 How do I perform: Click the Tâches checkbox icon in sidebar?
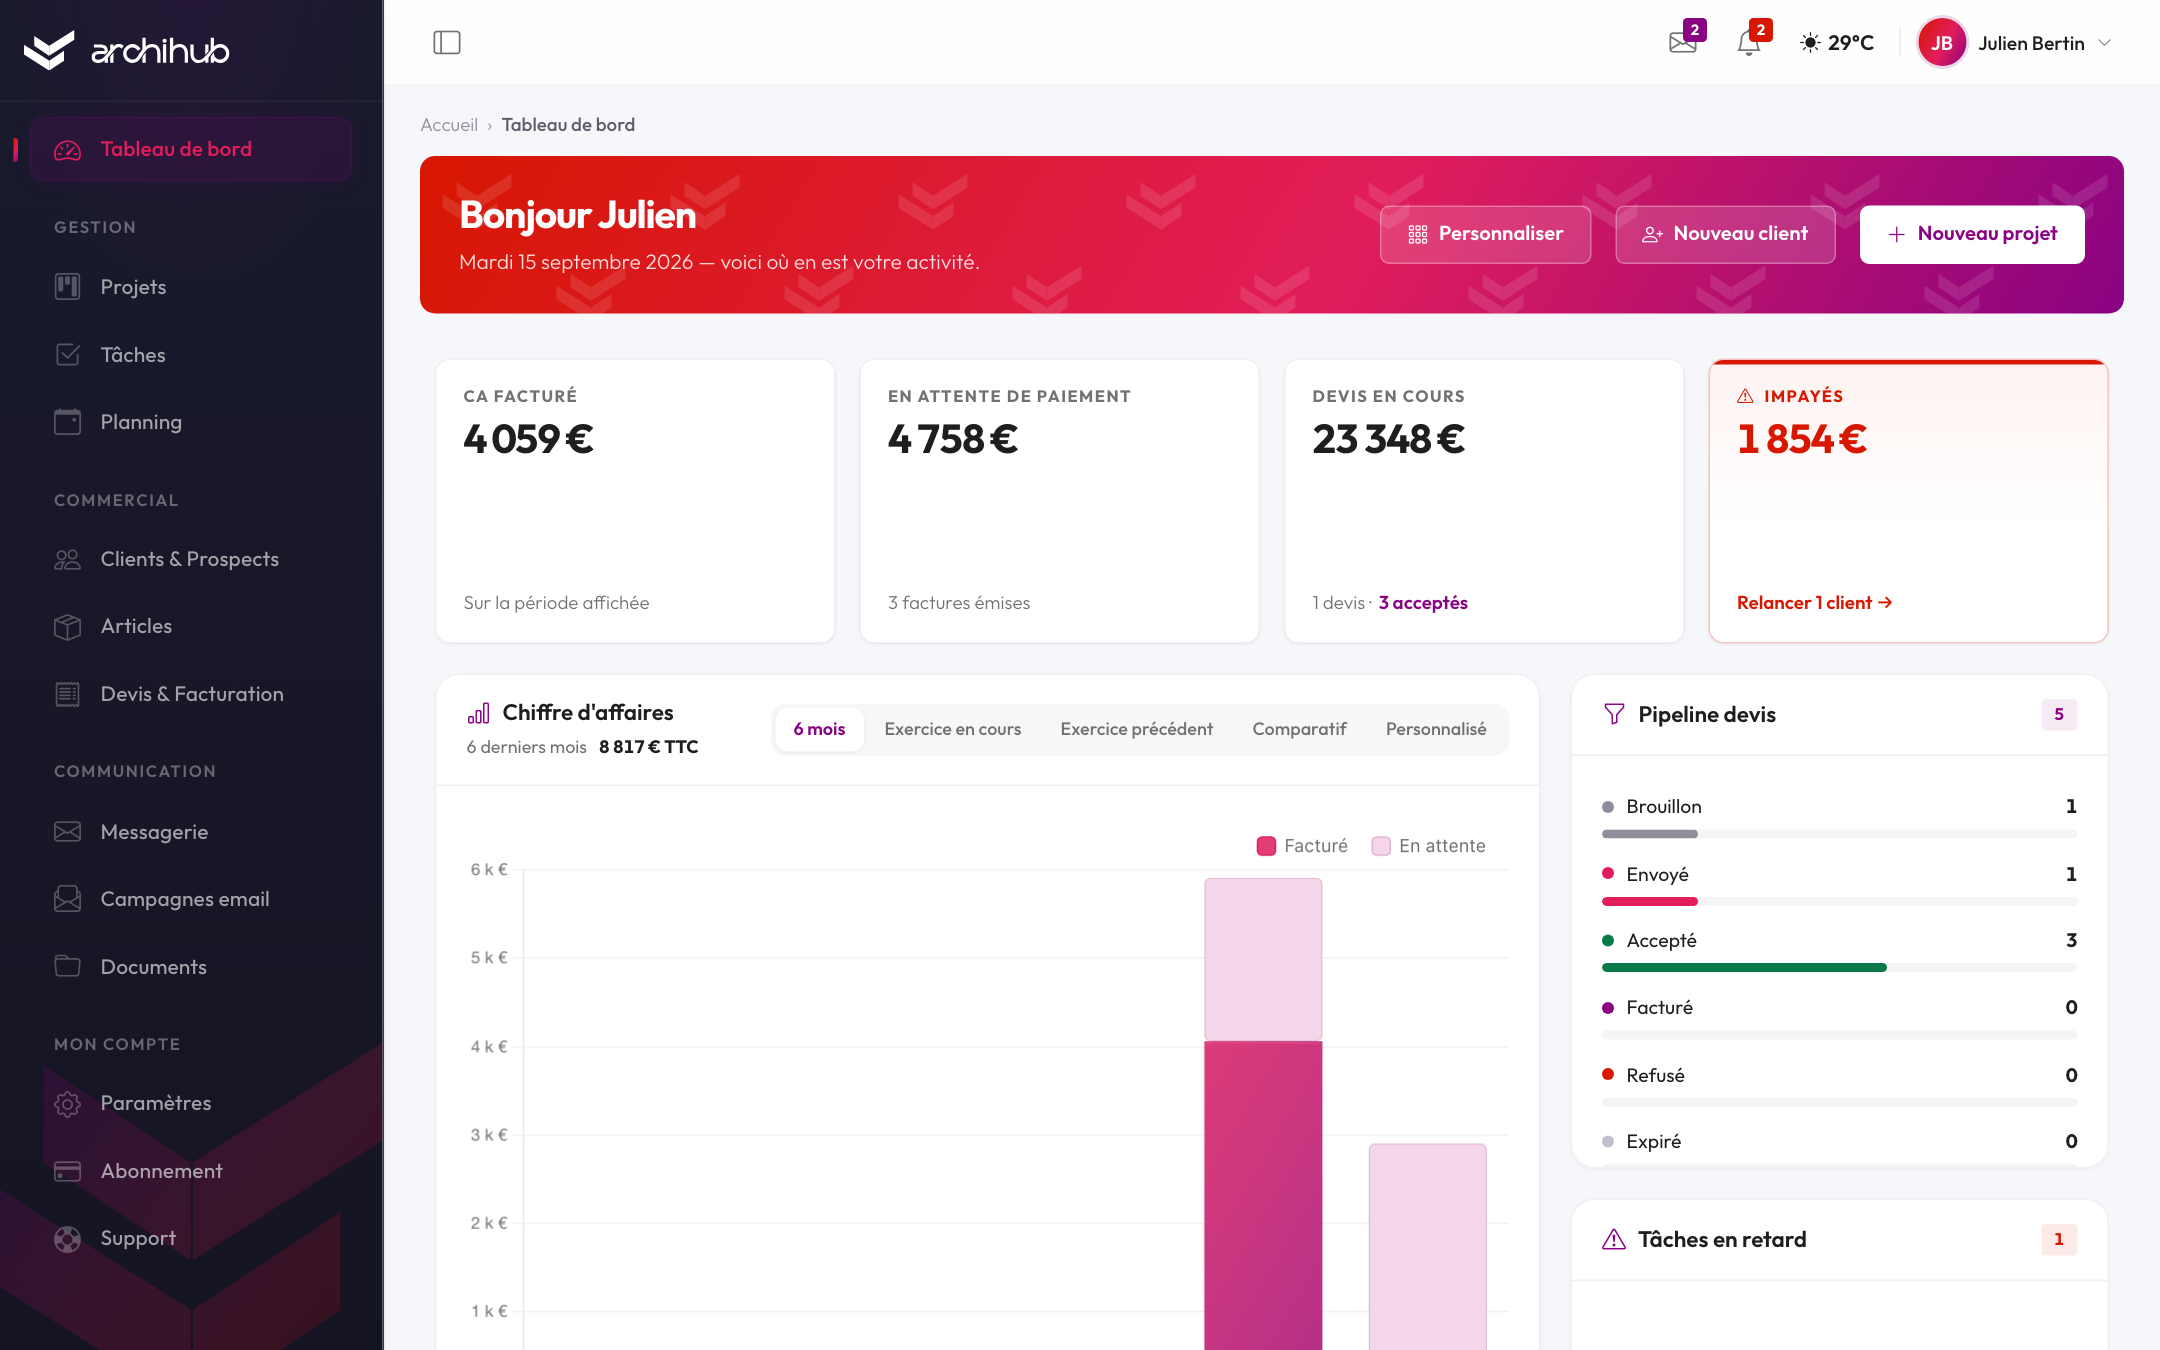point(68,355)
